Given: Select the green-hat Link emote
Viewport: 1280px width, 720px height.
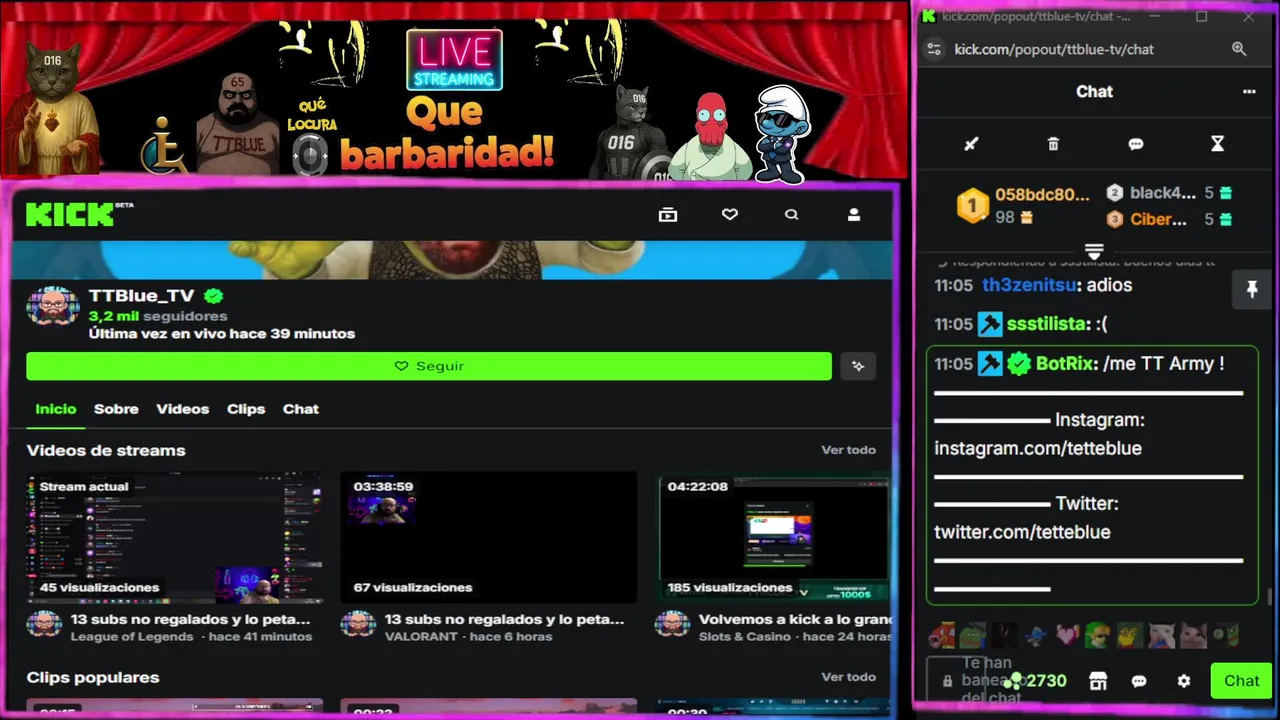Looking at the screenshot, I should [x=1097, y=634].
